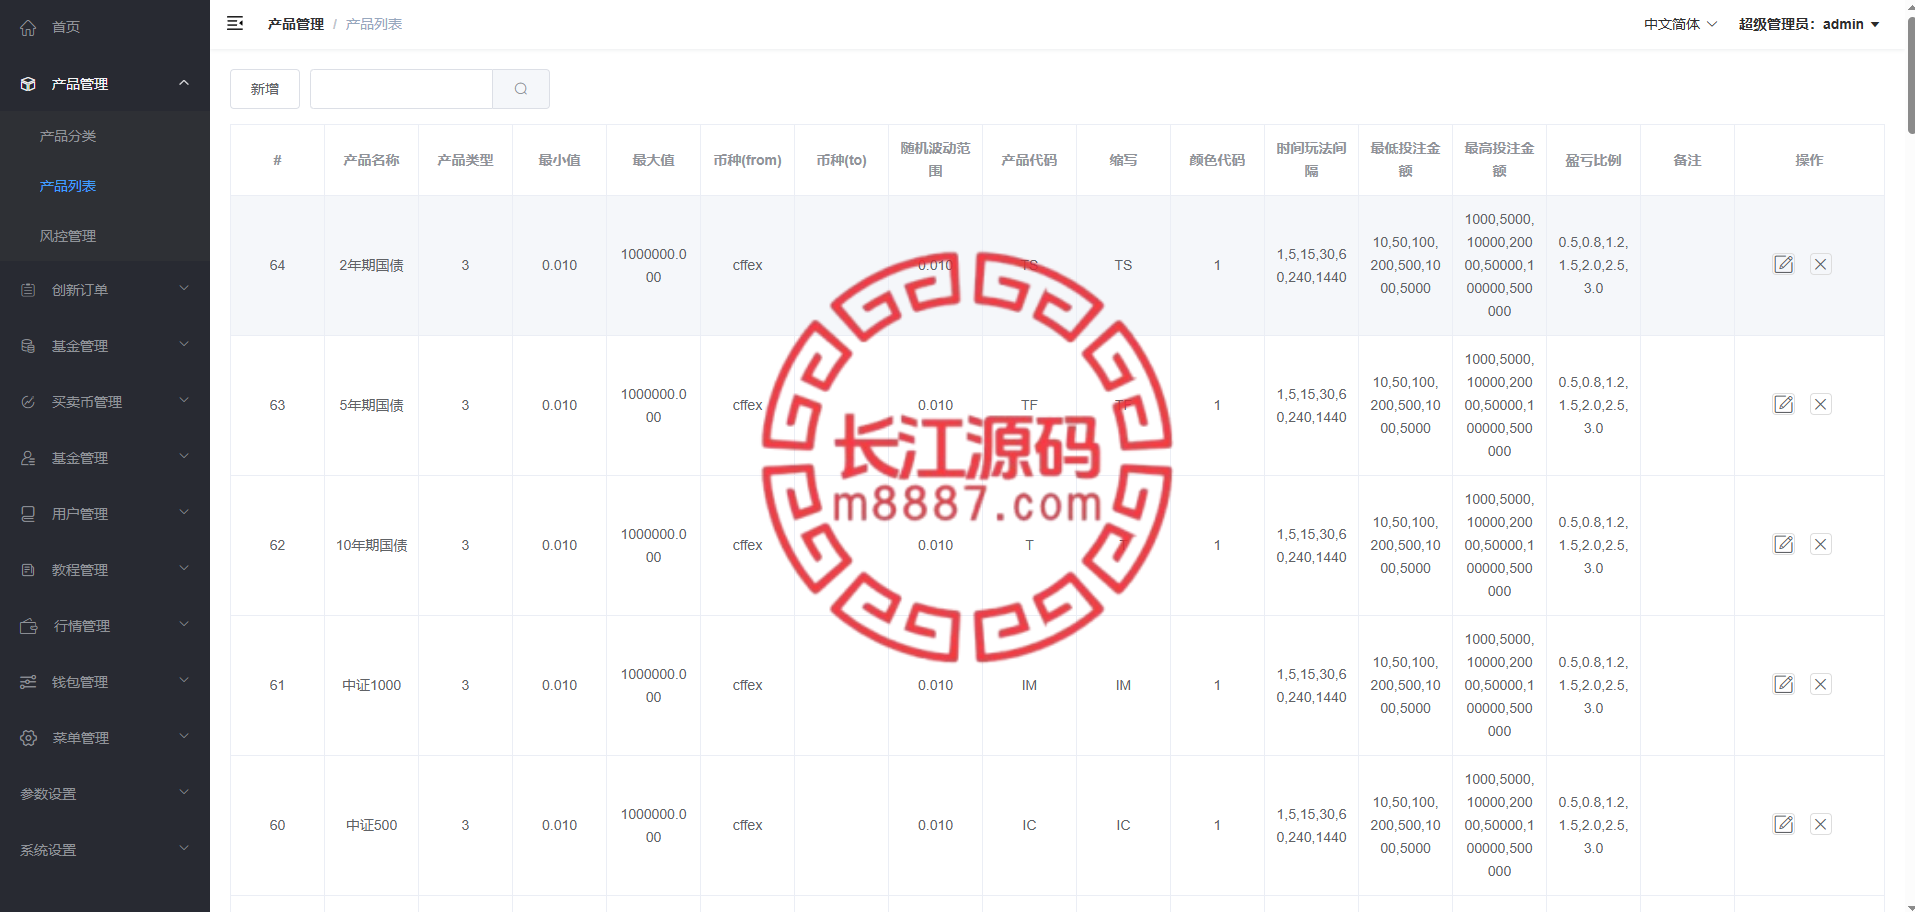Click the 创新订单 sidebar icon
Screen dimensions: 1915x912
click(x=28, y=290)
